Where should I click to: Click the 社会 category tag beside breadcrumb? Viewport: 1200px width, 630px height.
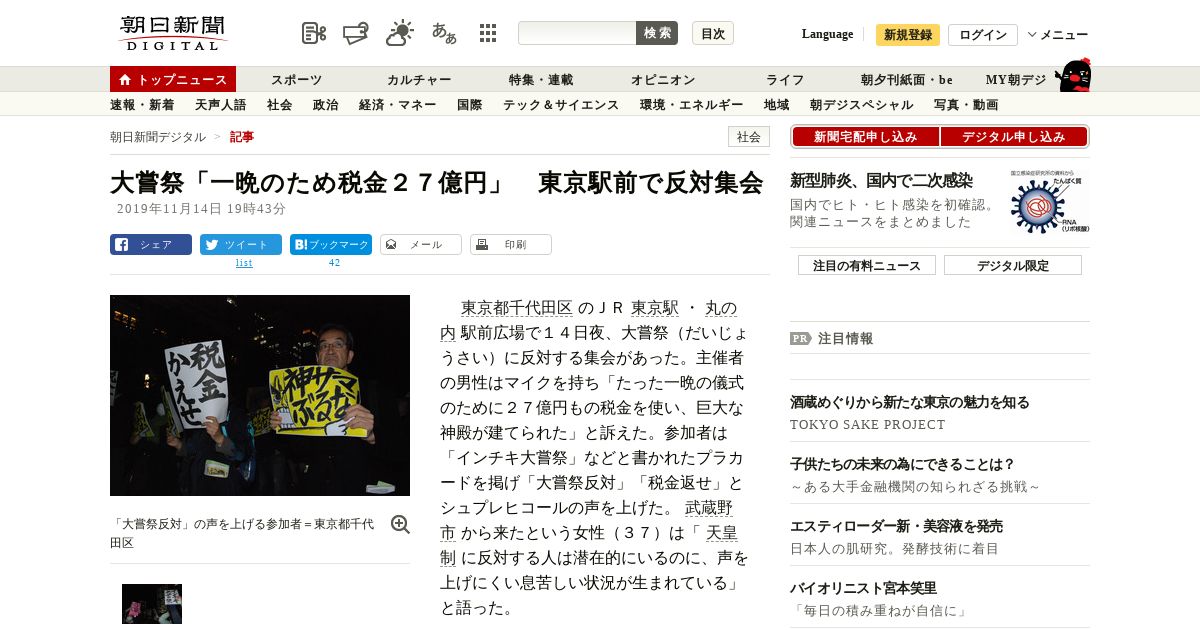pyautogui.click(x=749, y=137)
